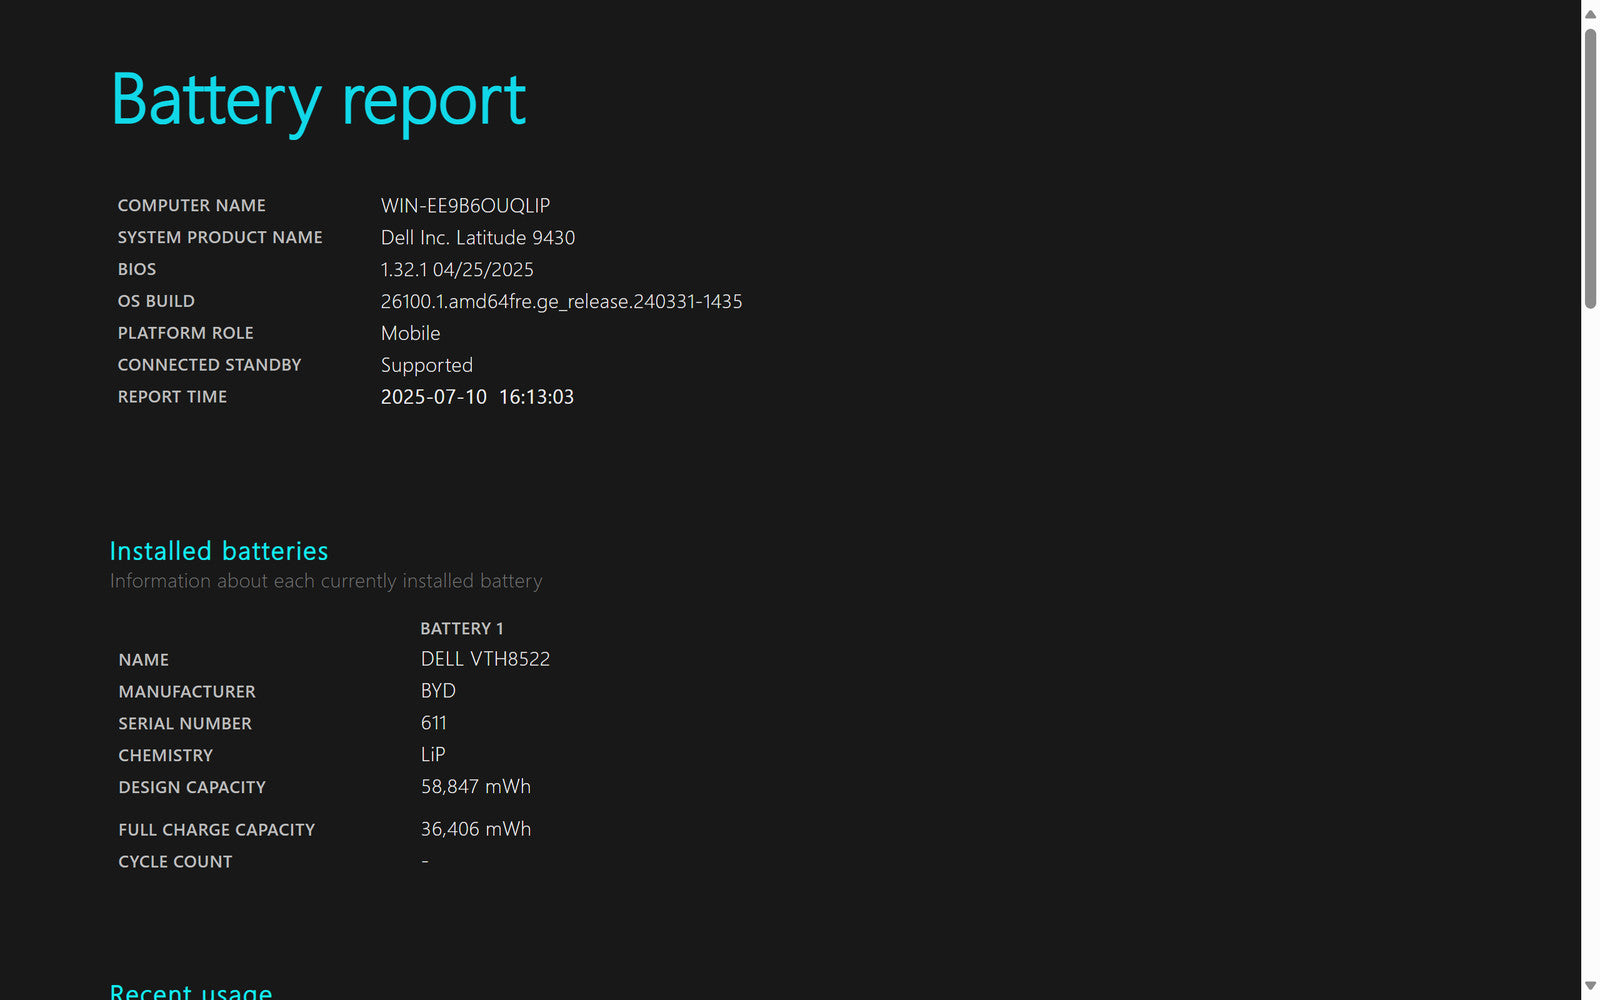Image resolution: width=1600 pixels, height=1000 pixels.
Task: Click the CHEMISTRY label
Action: 166,756
